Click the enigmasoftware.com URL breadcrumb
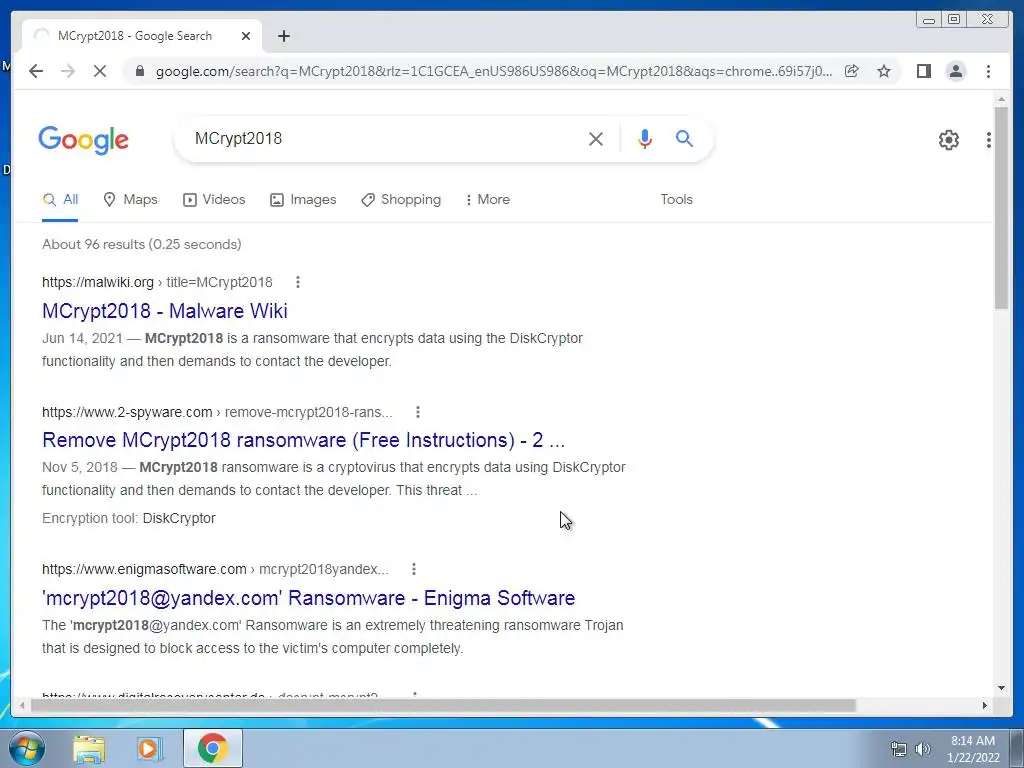 click(216, 569)
